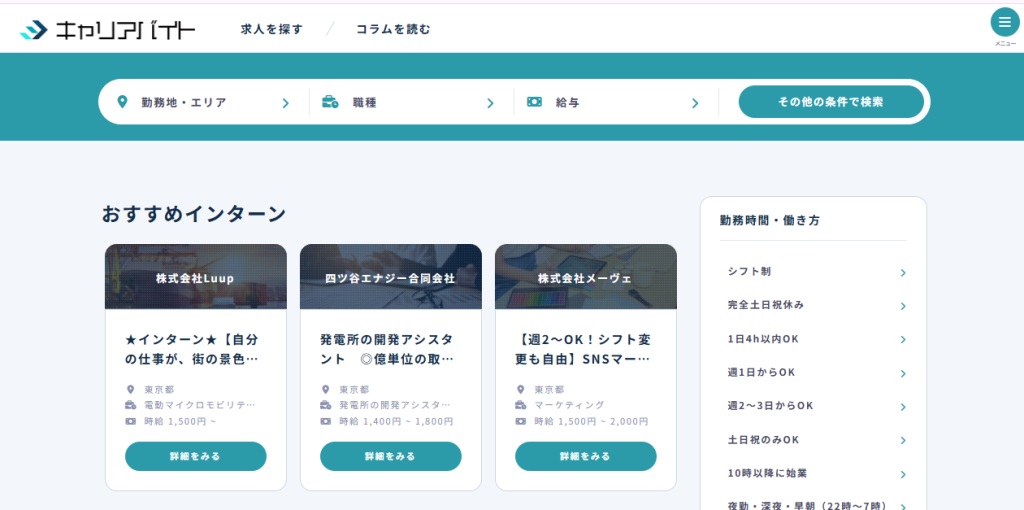1024x510 pixels.
Task: Choose the 週1日からOK filter
Action: coord(815,372)
